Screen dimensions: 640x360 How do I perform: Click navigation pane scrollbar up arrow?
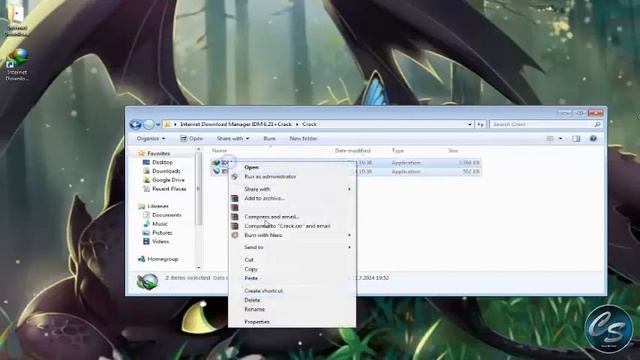point(199,149)
